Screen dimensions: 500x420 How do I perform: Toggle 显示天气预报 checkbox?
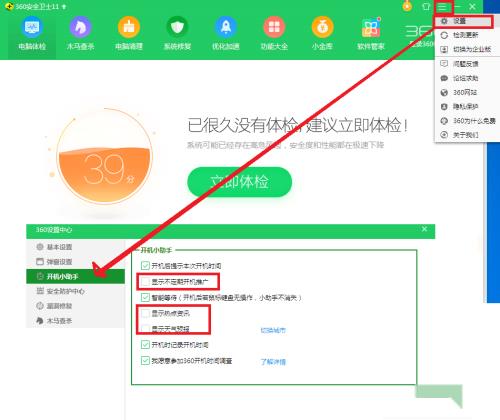click(145, 329)
